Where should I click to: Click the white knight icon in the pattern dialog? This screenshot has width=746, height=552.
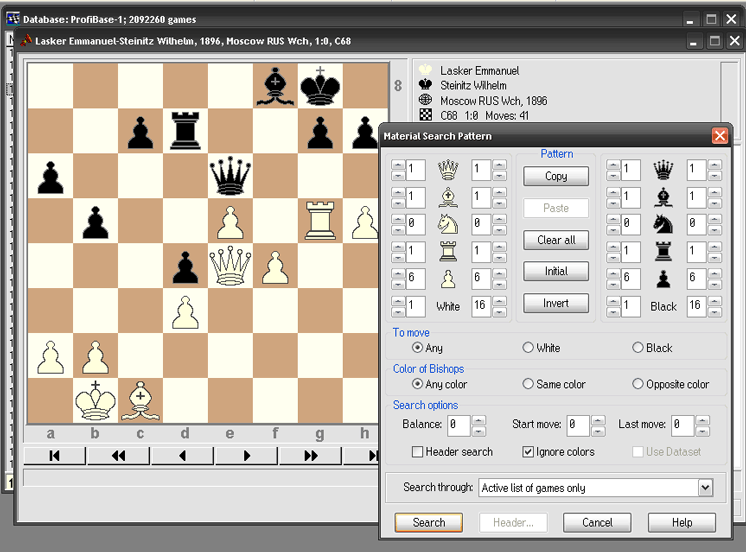pyautogui.click(x=448, y=224)
